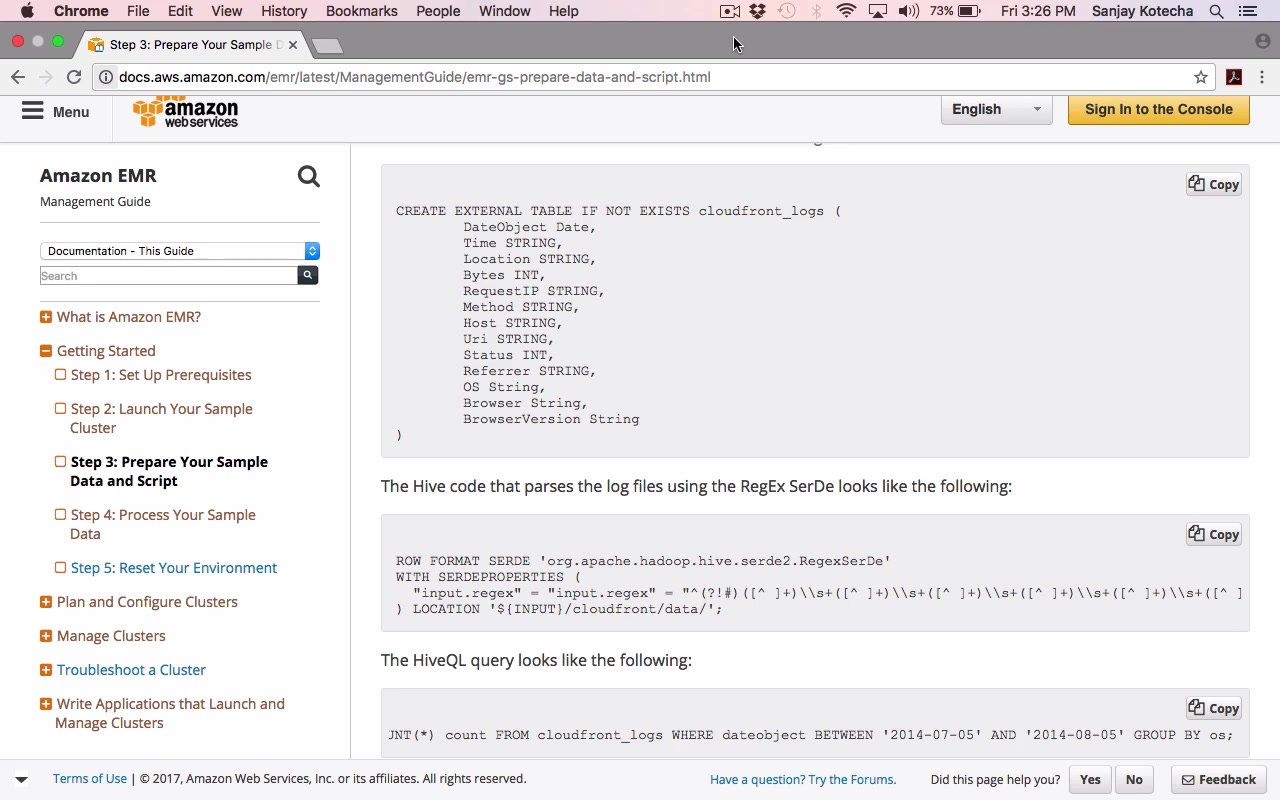Collapse the Getting Started section
The width and height of the screenshot is (1280, 800).
pos(46,351)
